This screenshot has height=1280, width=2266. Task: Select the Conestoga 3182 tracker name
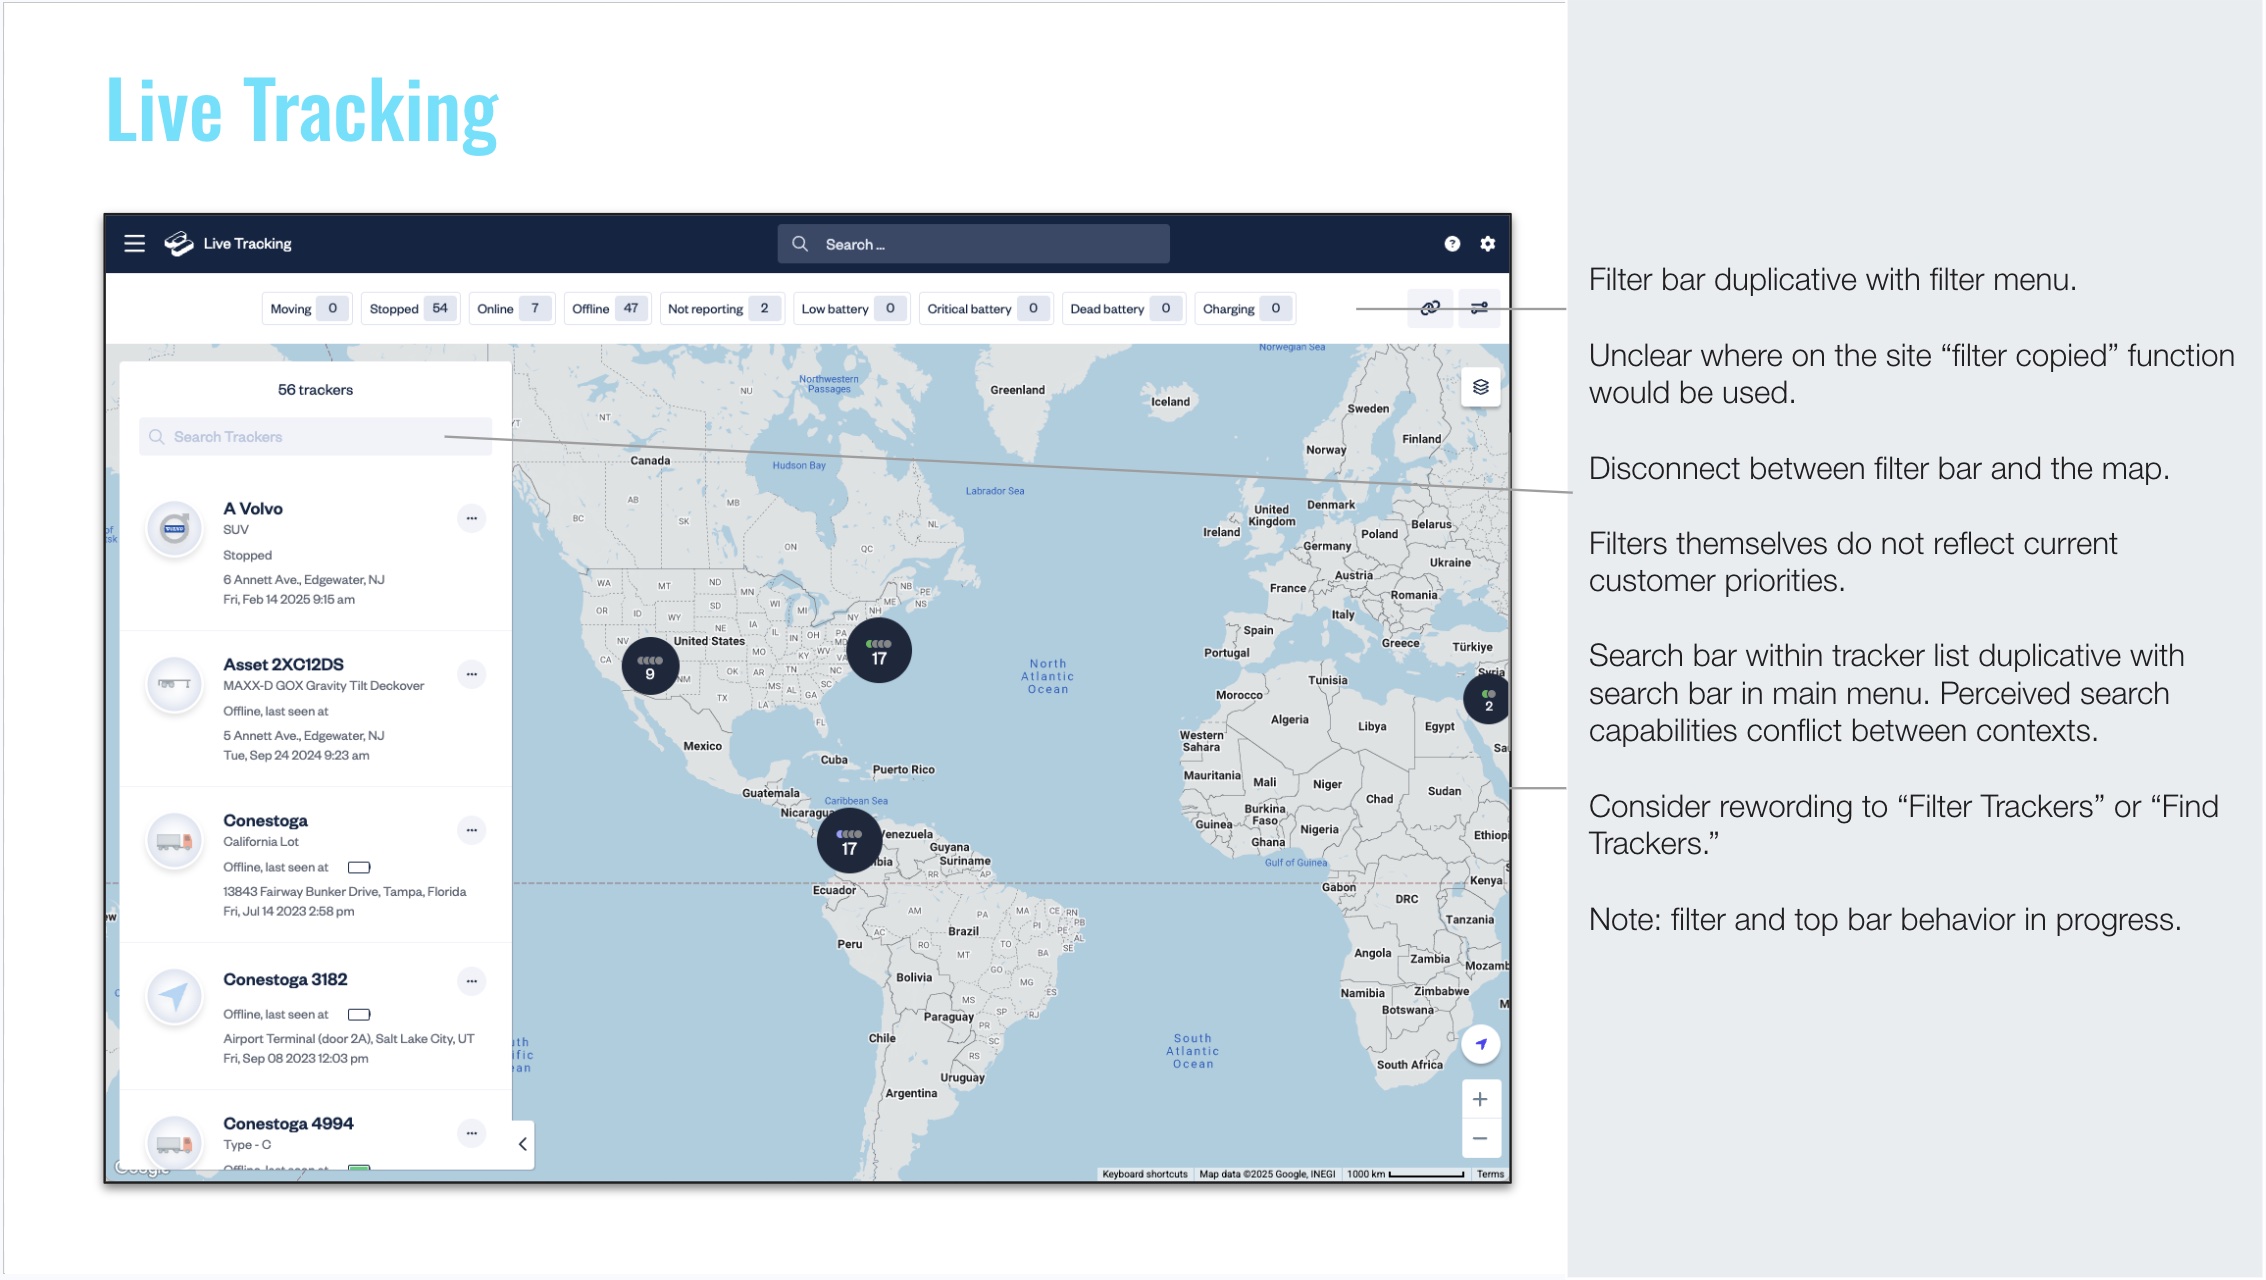[285, 979]
